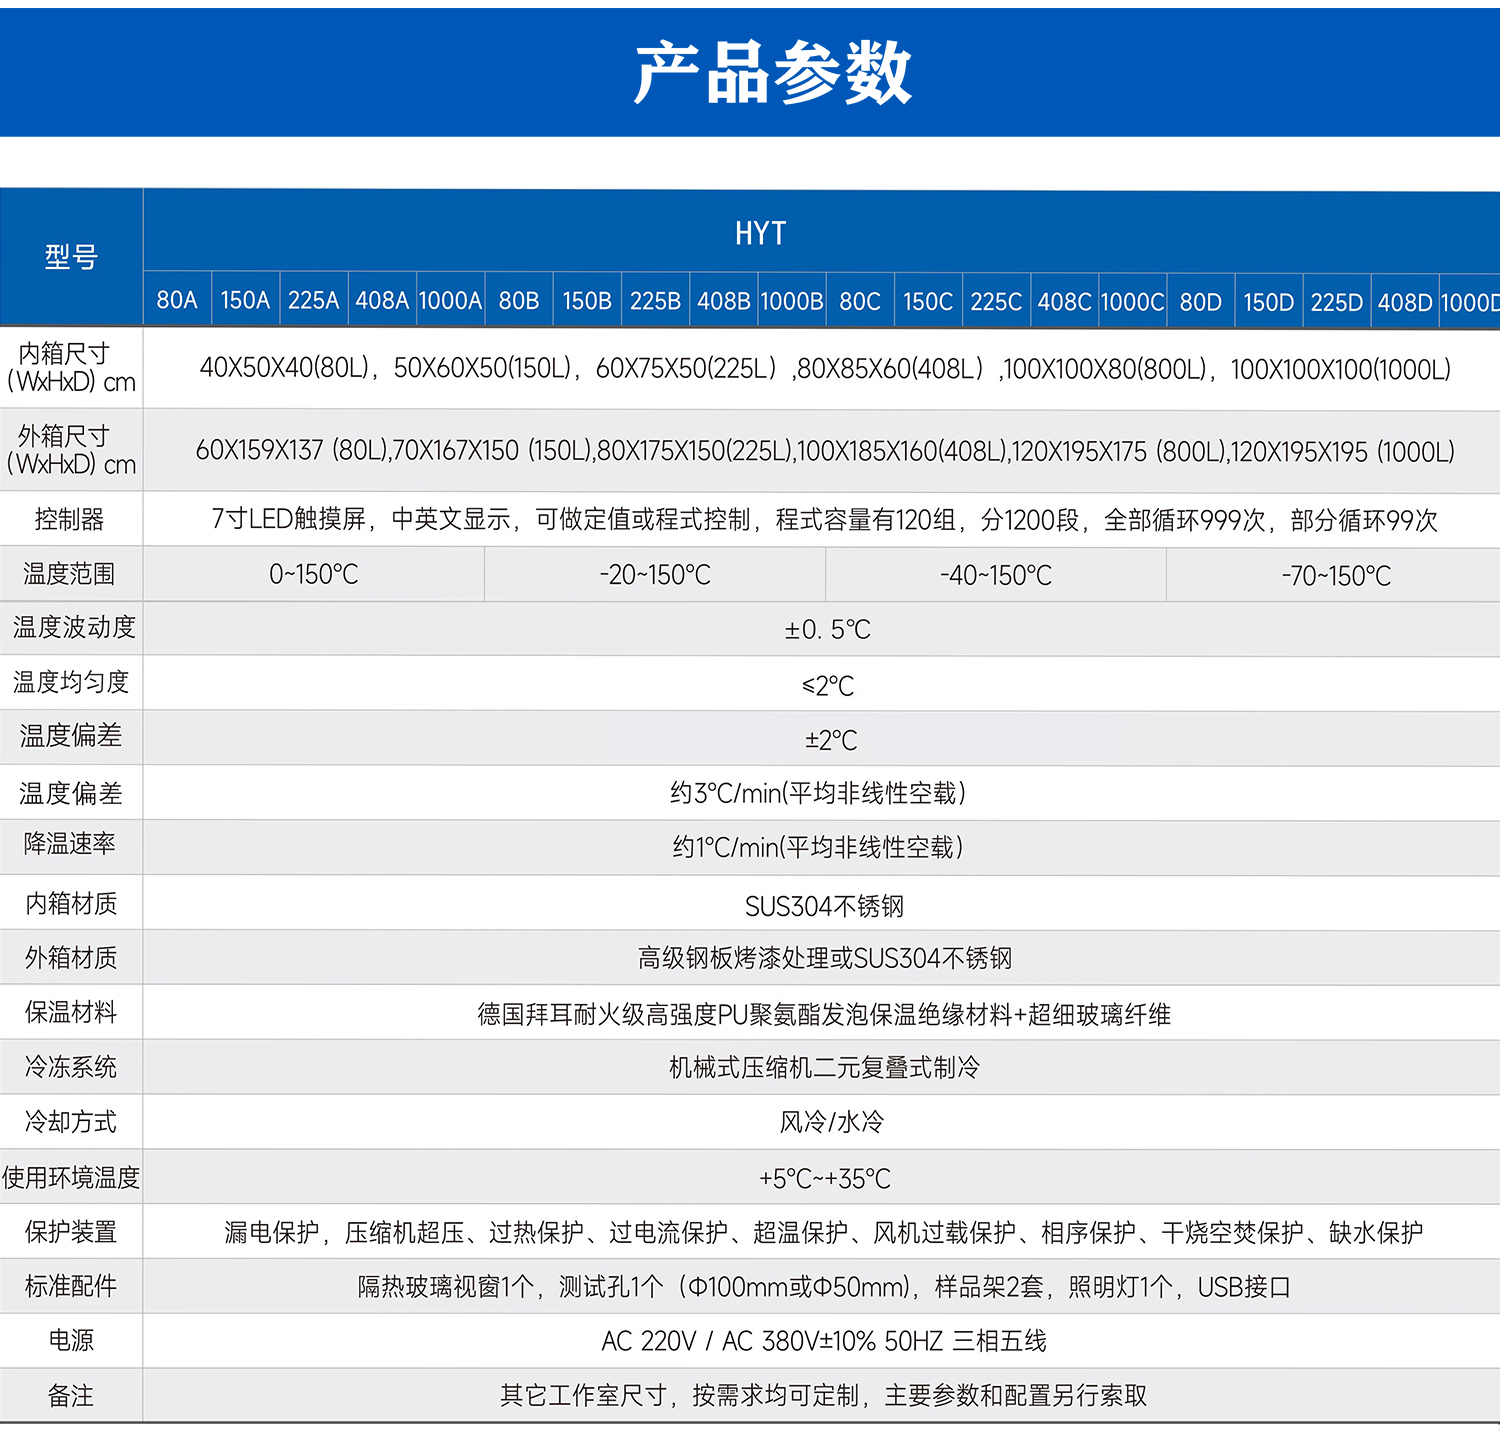Select model cell 80A
This screenshot has width=1500, height=1432.
(177, 300)
